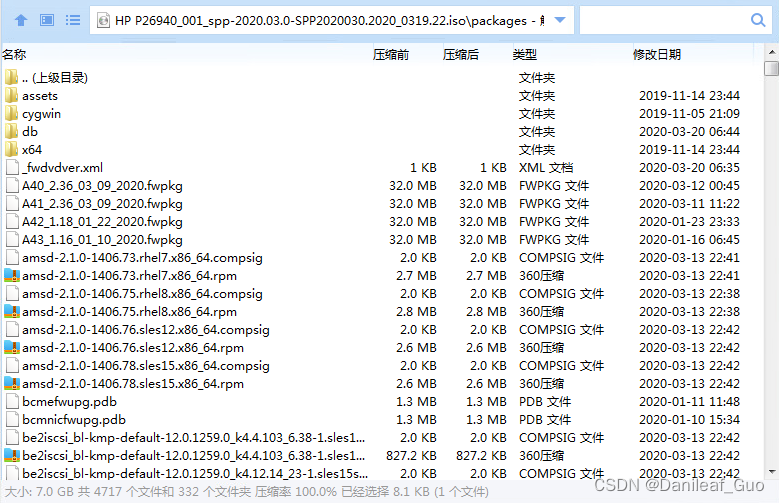779x503 pixels.
Task: Click the 827.2 KB be2iscsi archive icon
Action: point(12,455)
